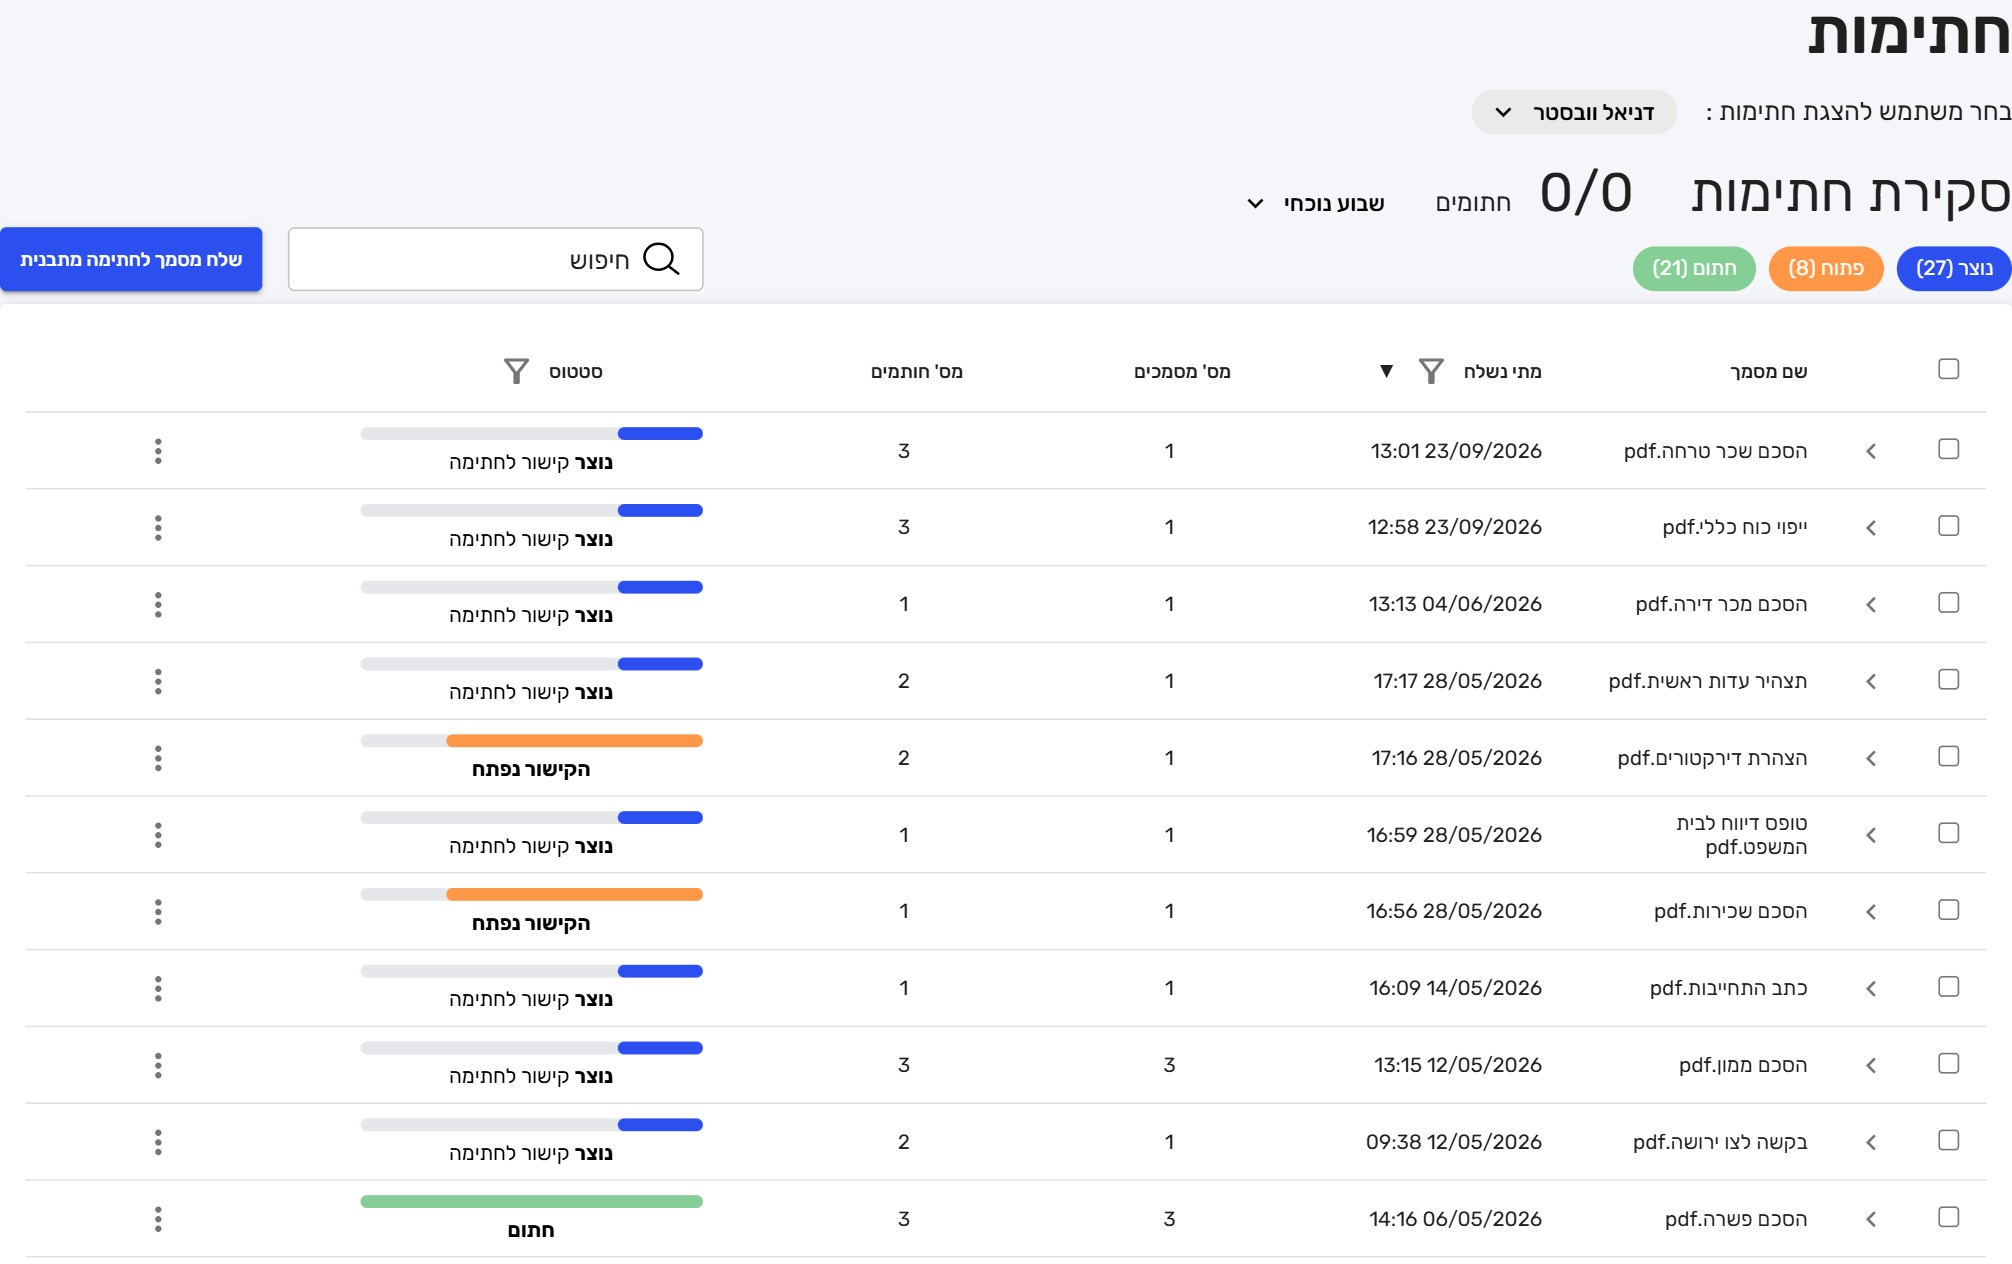This screenshot has height=1264, width=2012.
Task: Click the מס' מסמכים column header
Action: click(1181, 371)
